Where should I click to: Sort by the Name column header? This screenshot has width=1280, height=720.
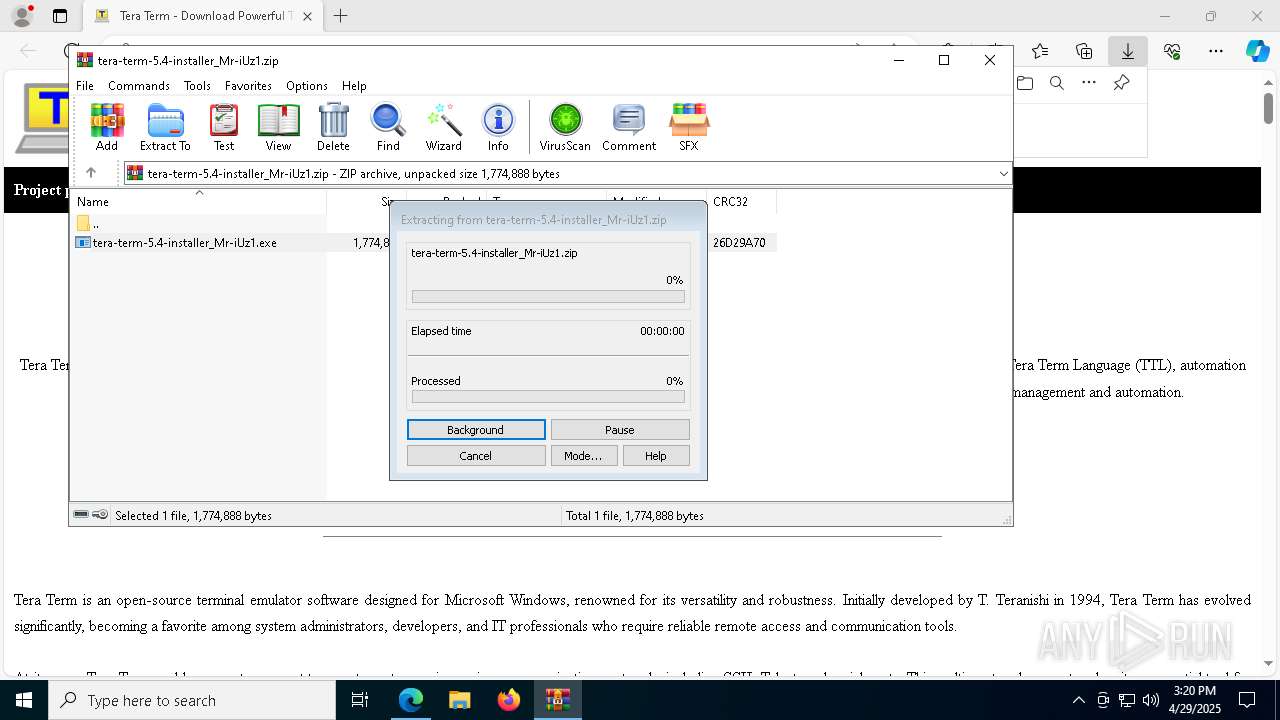coord(199,201)
